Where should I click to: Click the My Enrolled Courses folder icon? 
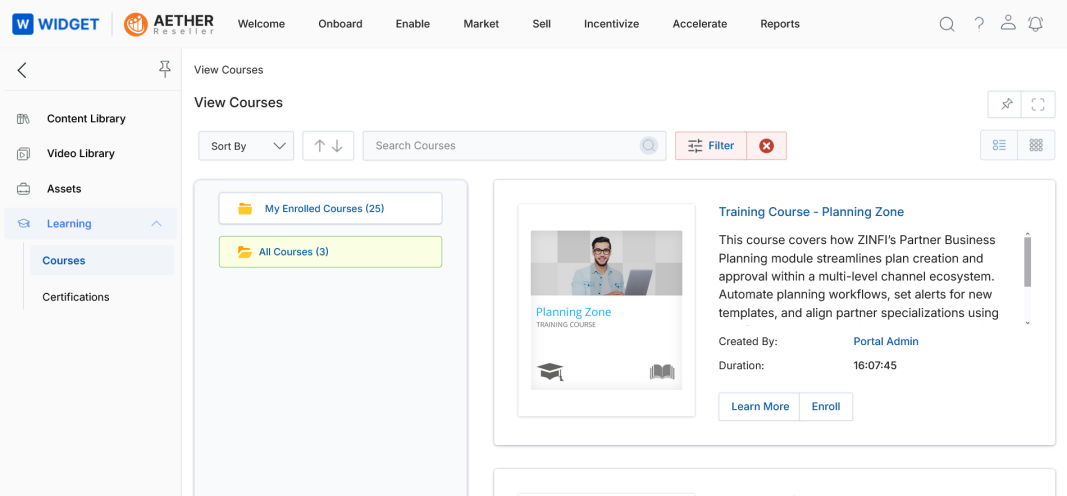point(245,209)
